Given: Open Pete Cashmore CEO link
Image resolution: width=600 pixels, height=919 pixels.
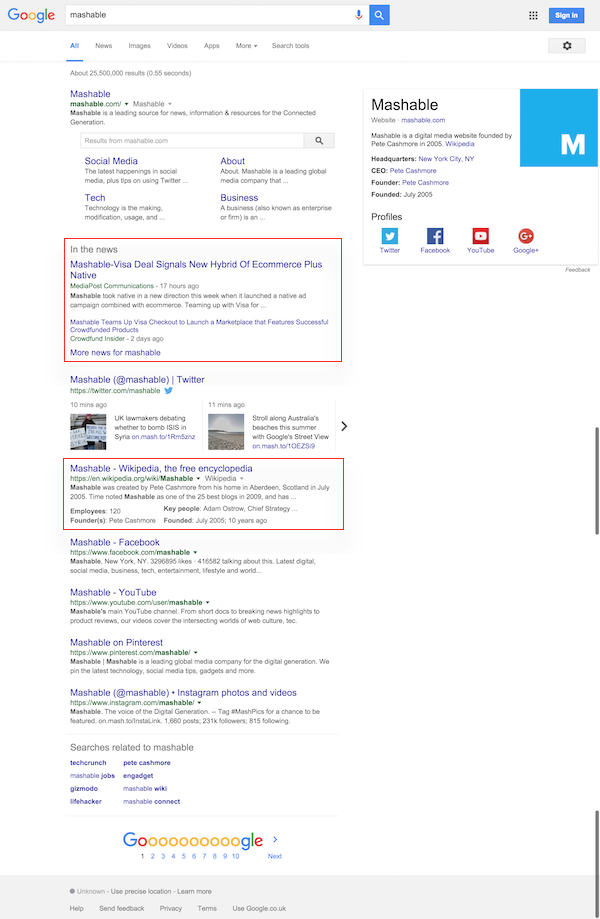Looking at the screenshot, I should [x=413, y=171].
